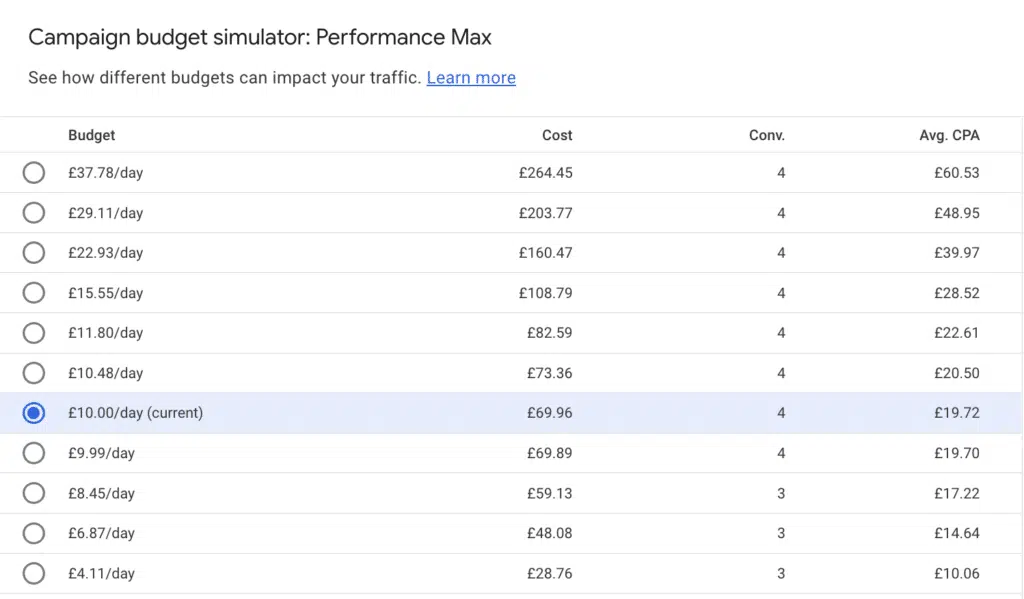Viewport: 1024px width, 599px height.
Task: Click the £73.36 cost value
Action: pos(549,374)
